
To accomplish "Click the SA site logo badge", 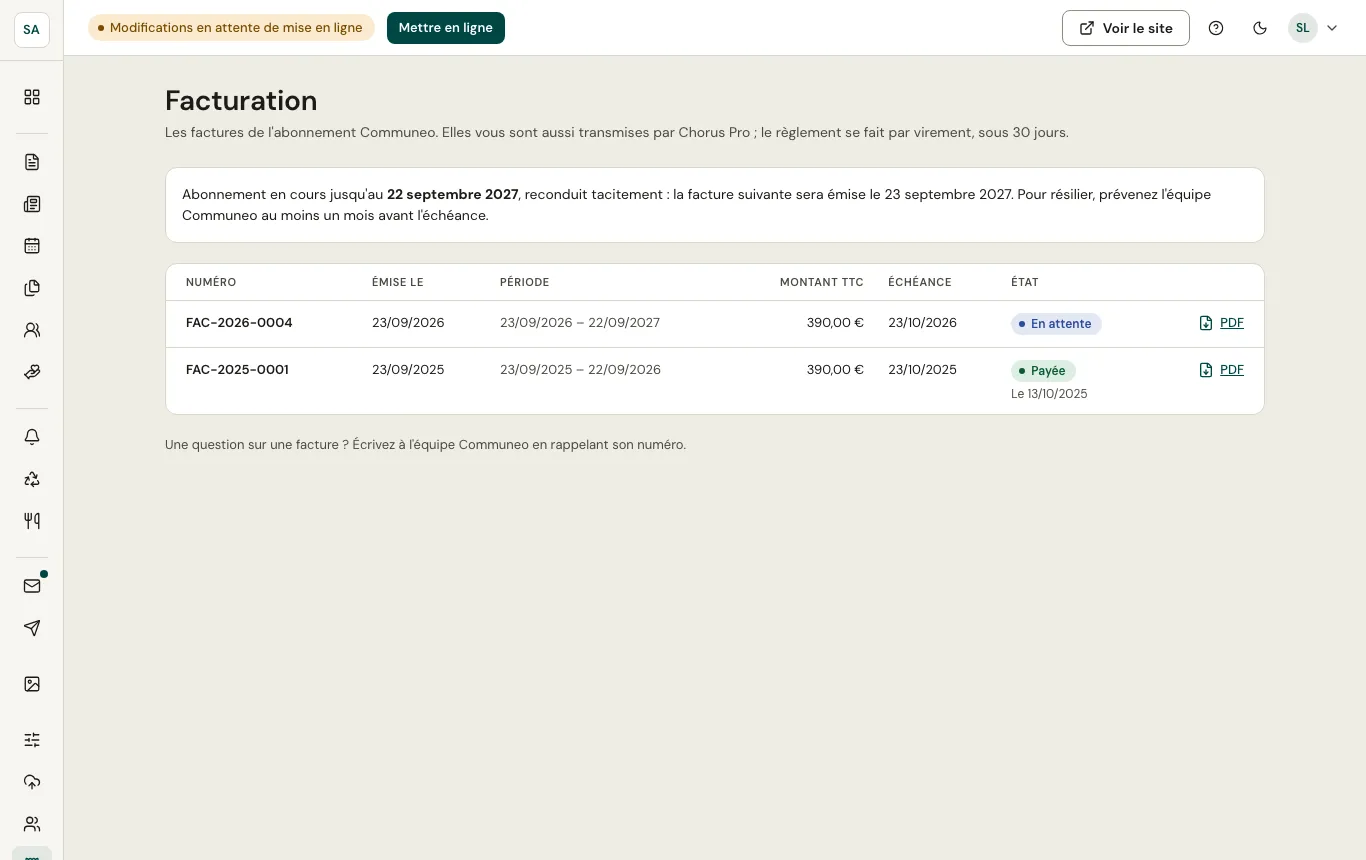I will coord(32,29).
